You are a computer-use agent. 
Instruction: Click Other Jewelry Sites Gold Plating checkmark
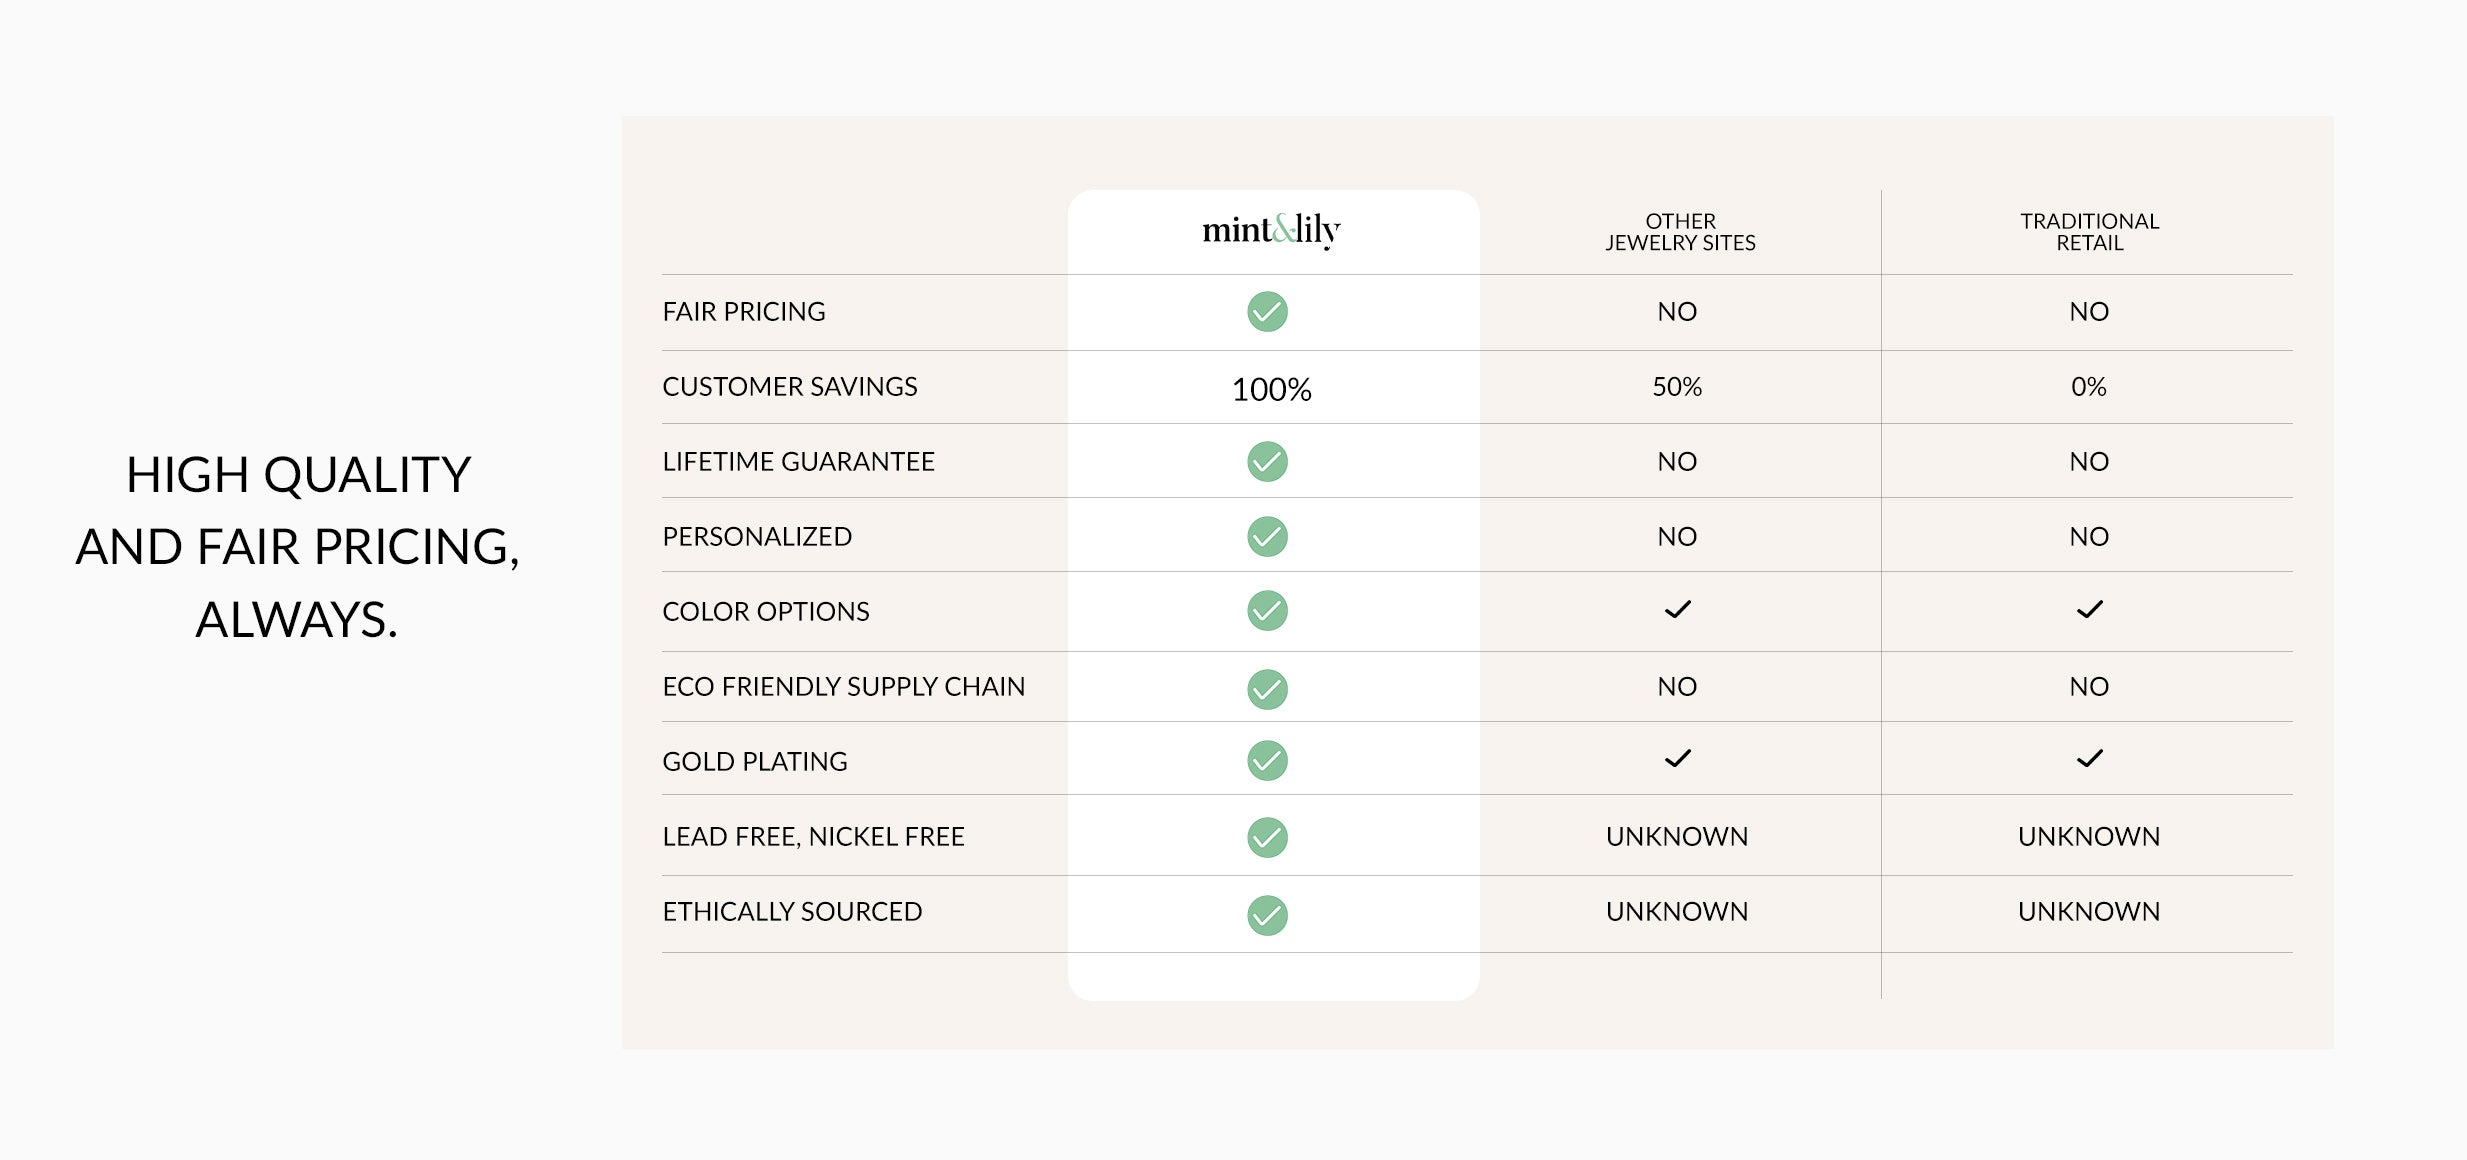click(x=1677, y=758)
